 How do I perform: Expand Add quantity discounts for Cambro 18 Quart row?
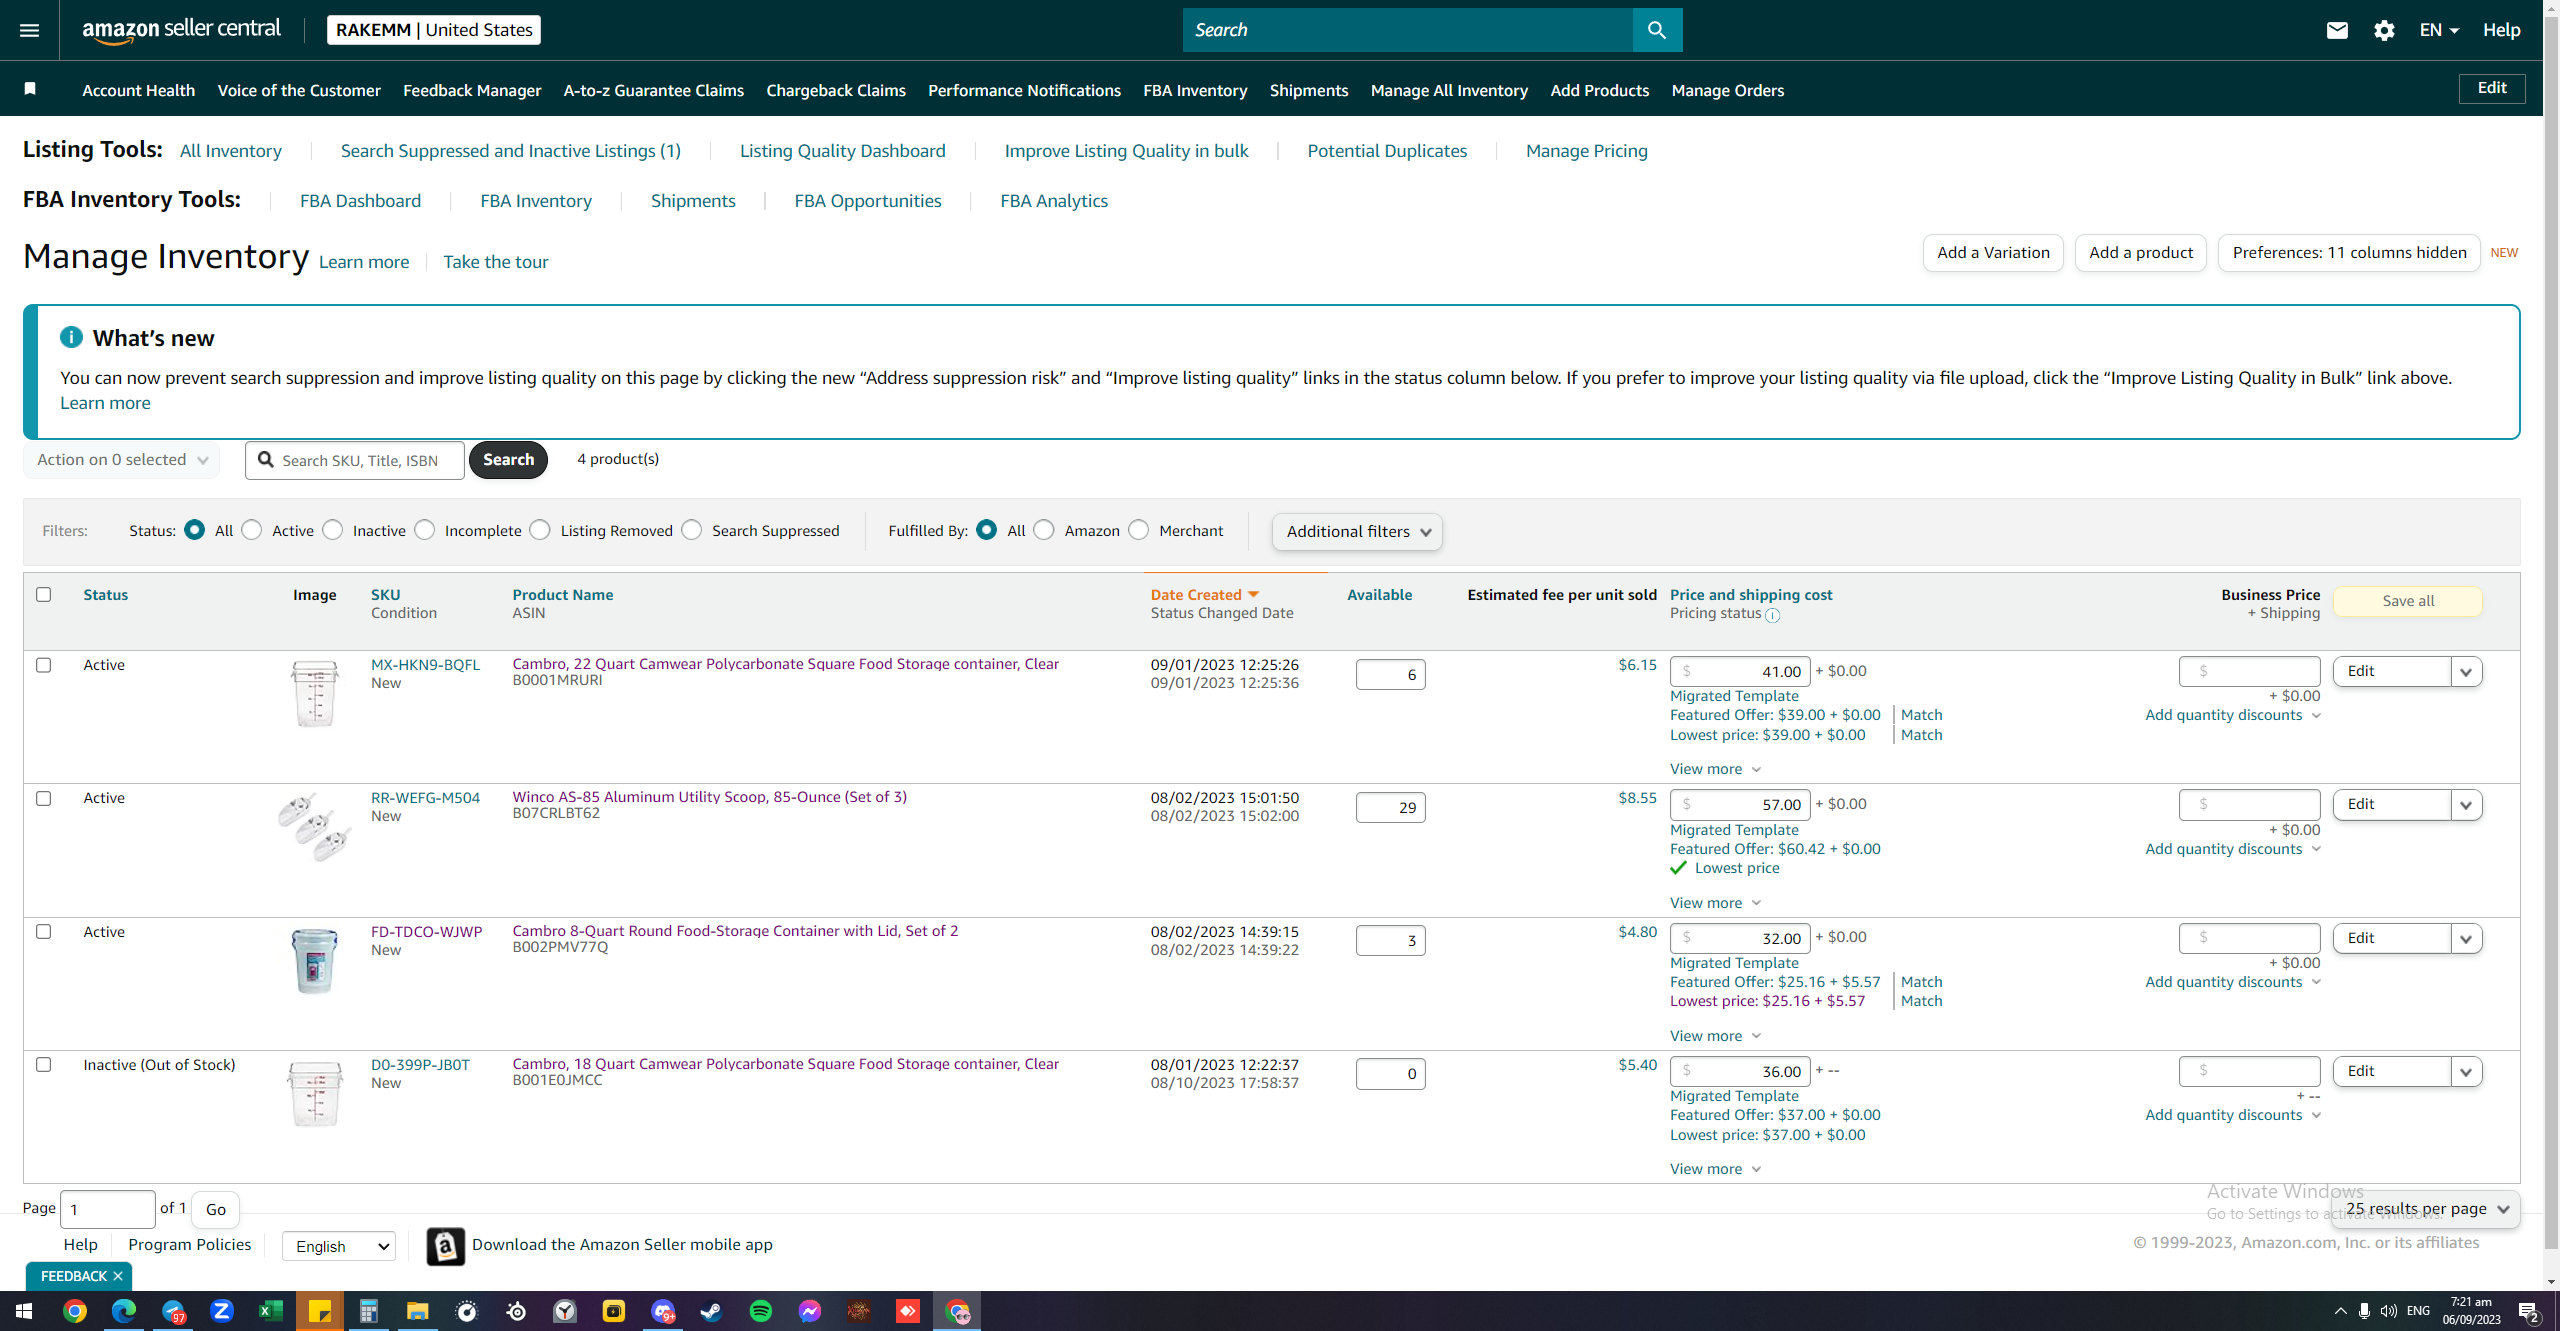point(2233,1115)
